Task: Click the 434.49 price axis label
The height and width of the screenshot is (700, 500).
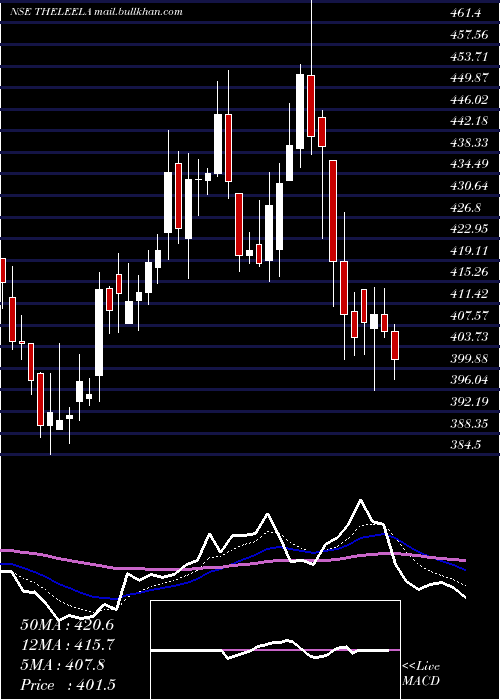Action: click(469, 165)
